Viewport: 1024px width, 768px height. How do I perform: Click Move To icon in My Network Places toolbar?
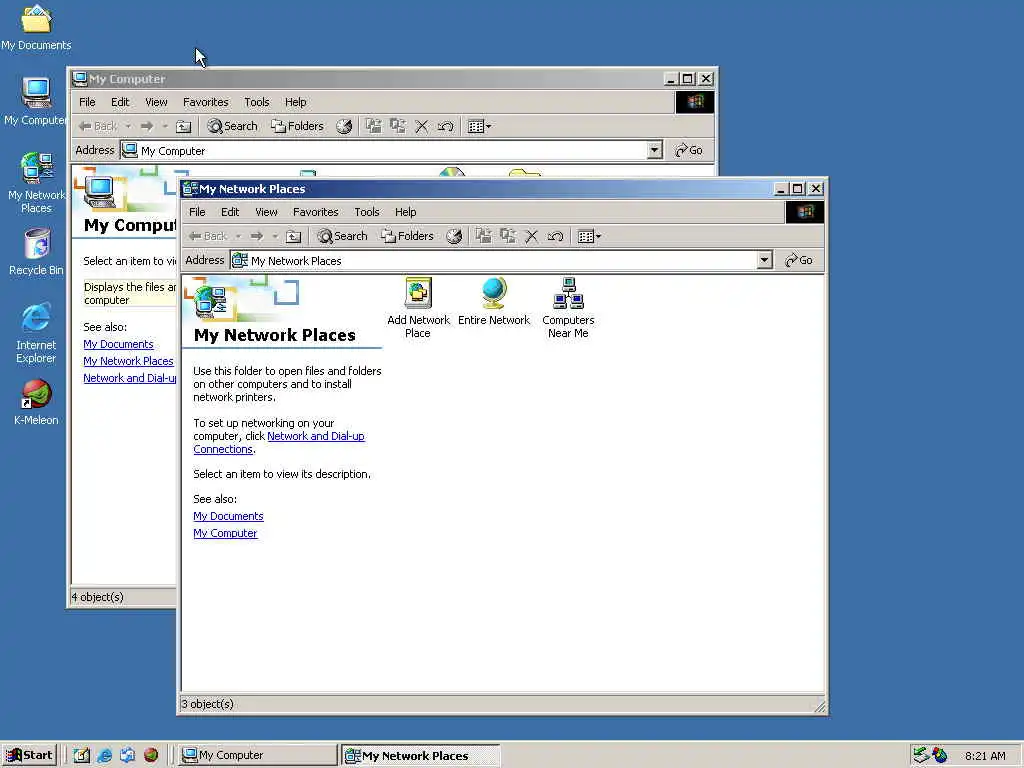coord(483,236)
